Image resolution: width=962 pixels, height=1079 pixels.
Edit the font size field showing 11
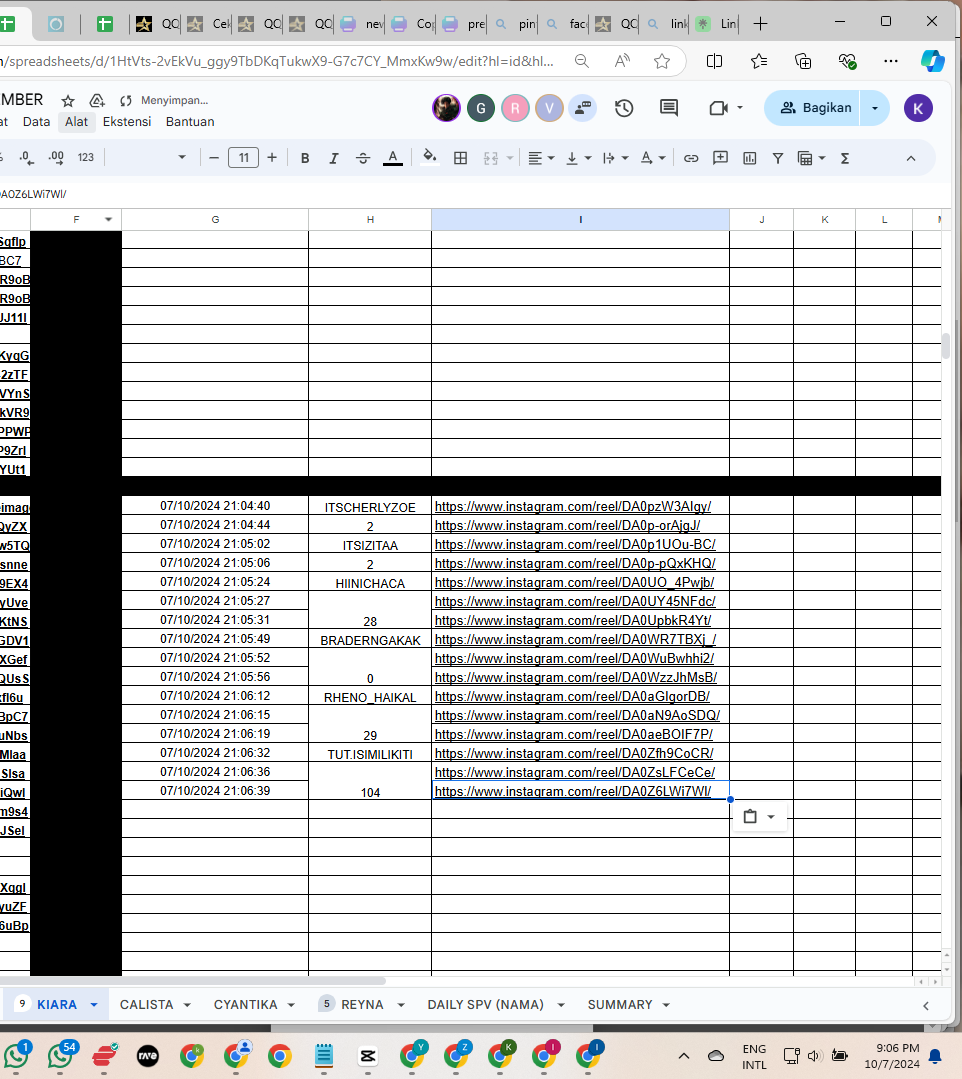click(244, 158)
